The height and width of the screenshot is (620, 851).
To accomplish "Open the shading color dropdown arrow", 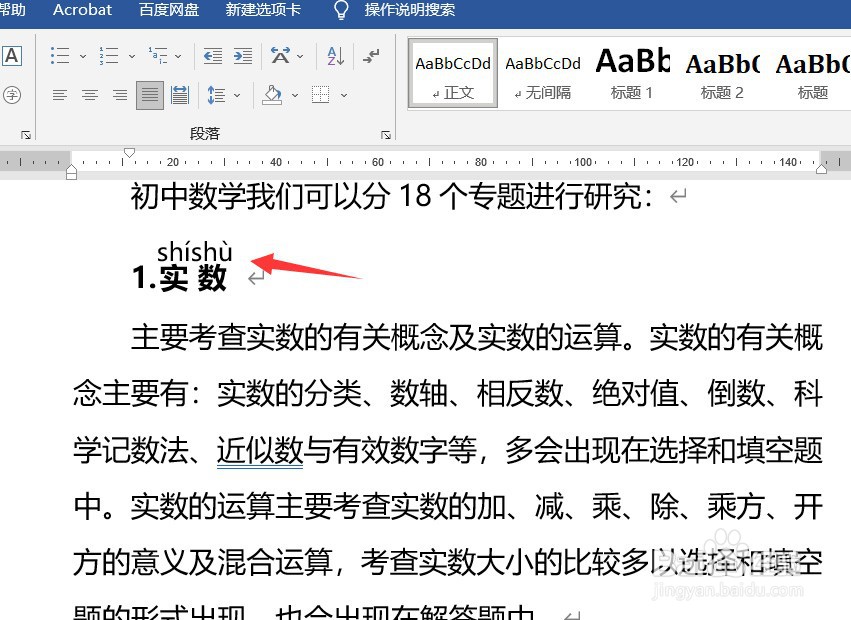I will pyautogui.click(x=295, y=96).
